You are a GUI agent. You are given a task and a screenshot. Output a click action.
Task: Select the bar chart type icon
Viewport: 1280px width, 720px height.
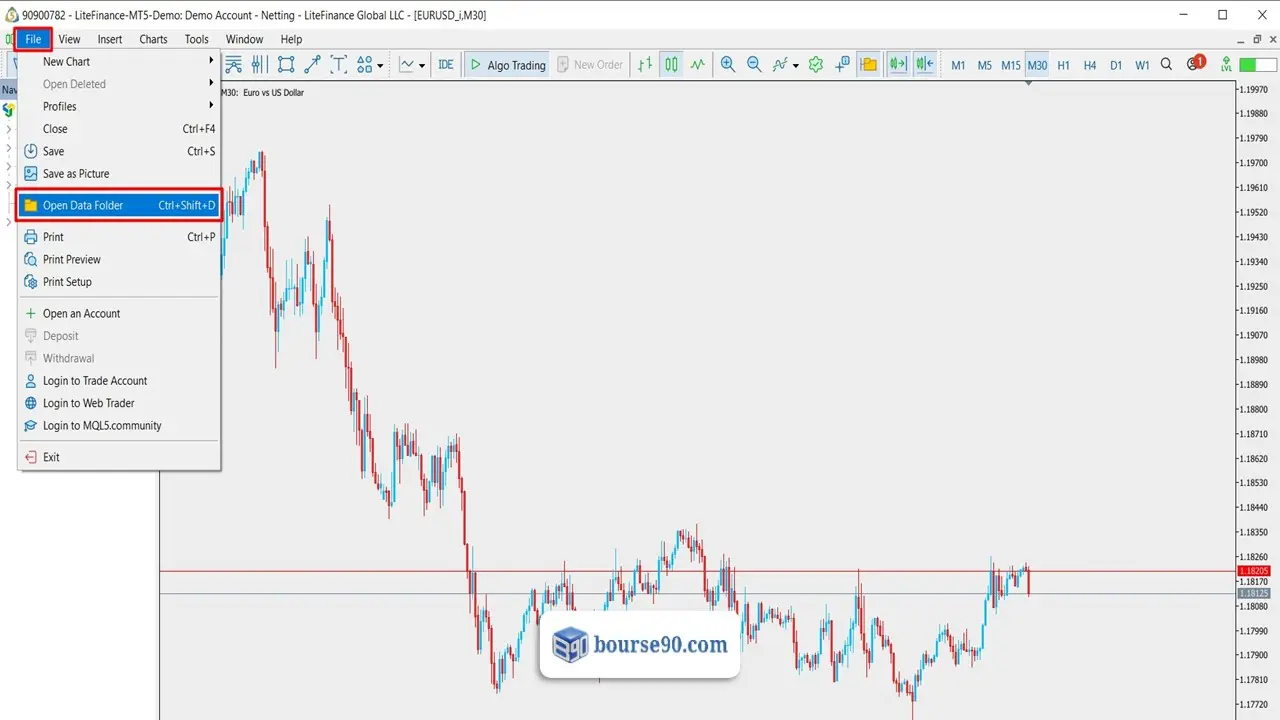(x=645, y=65)
